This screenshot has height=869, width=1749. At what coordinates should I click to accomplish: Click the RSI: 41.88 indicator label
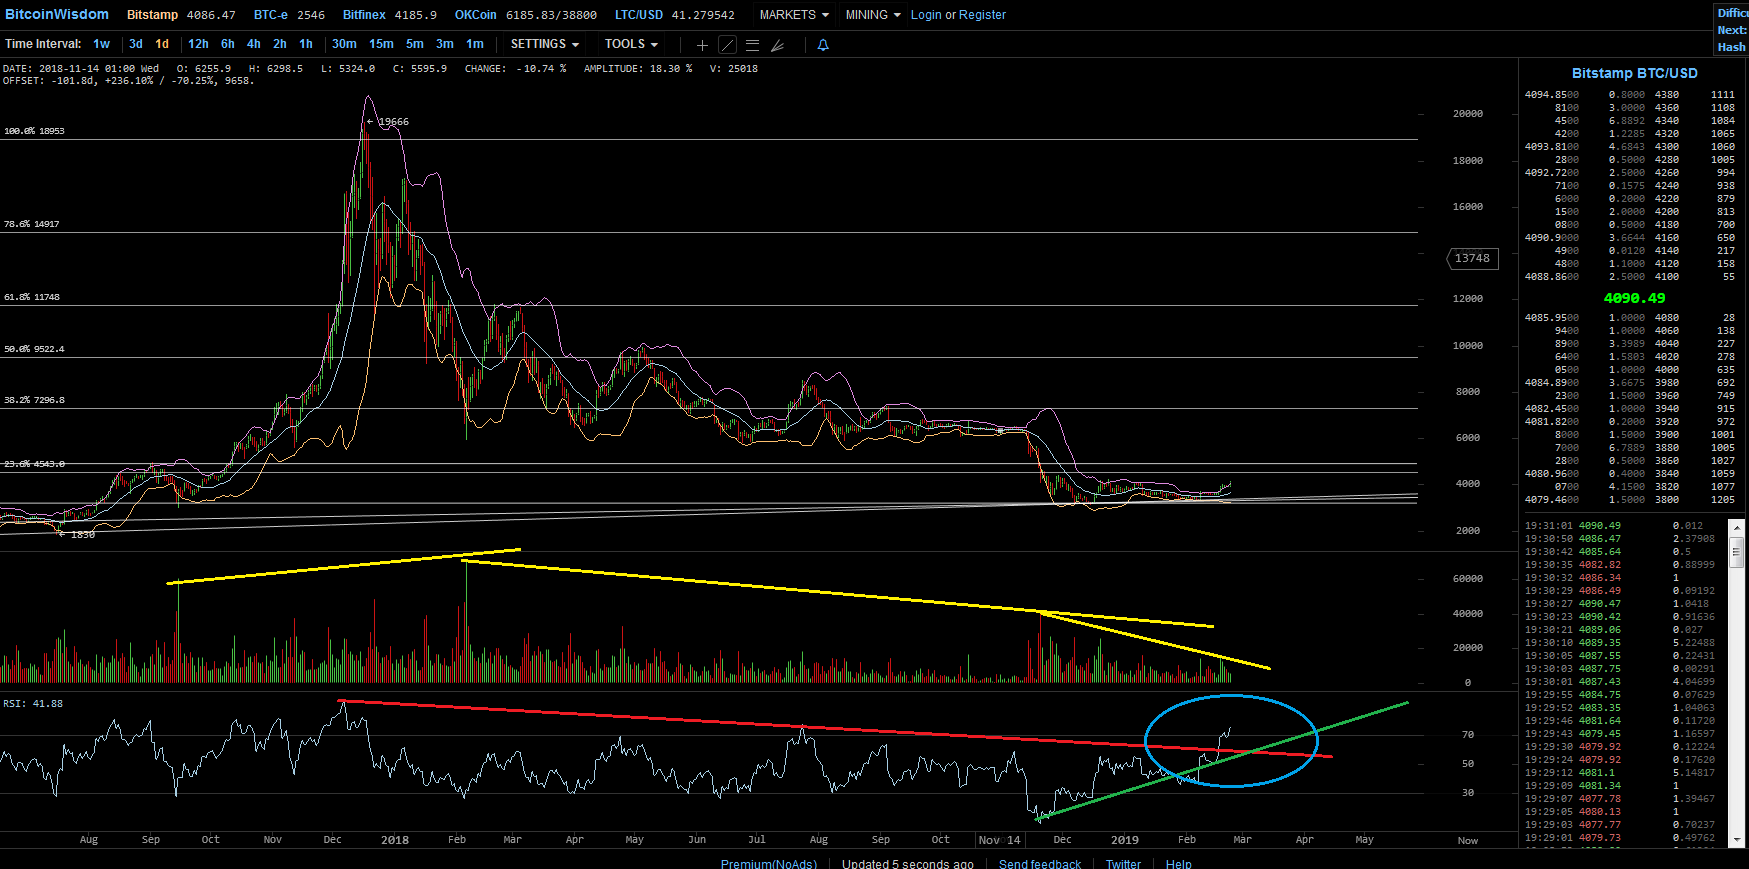pos(33,704)
